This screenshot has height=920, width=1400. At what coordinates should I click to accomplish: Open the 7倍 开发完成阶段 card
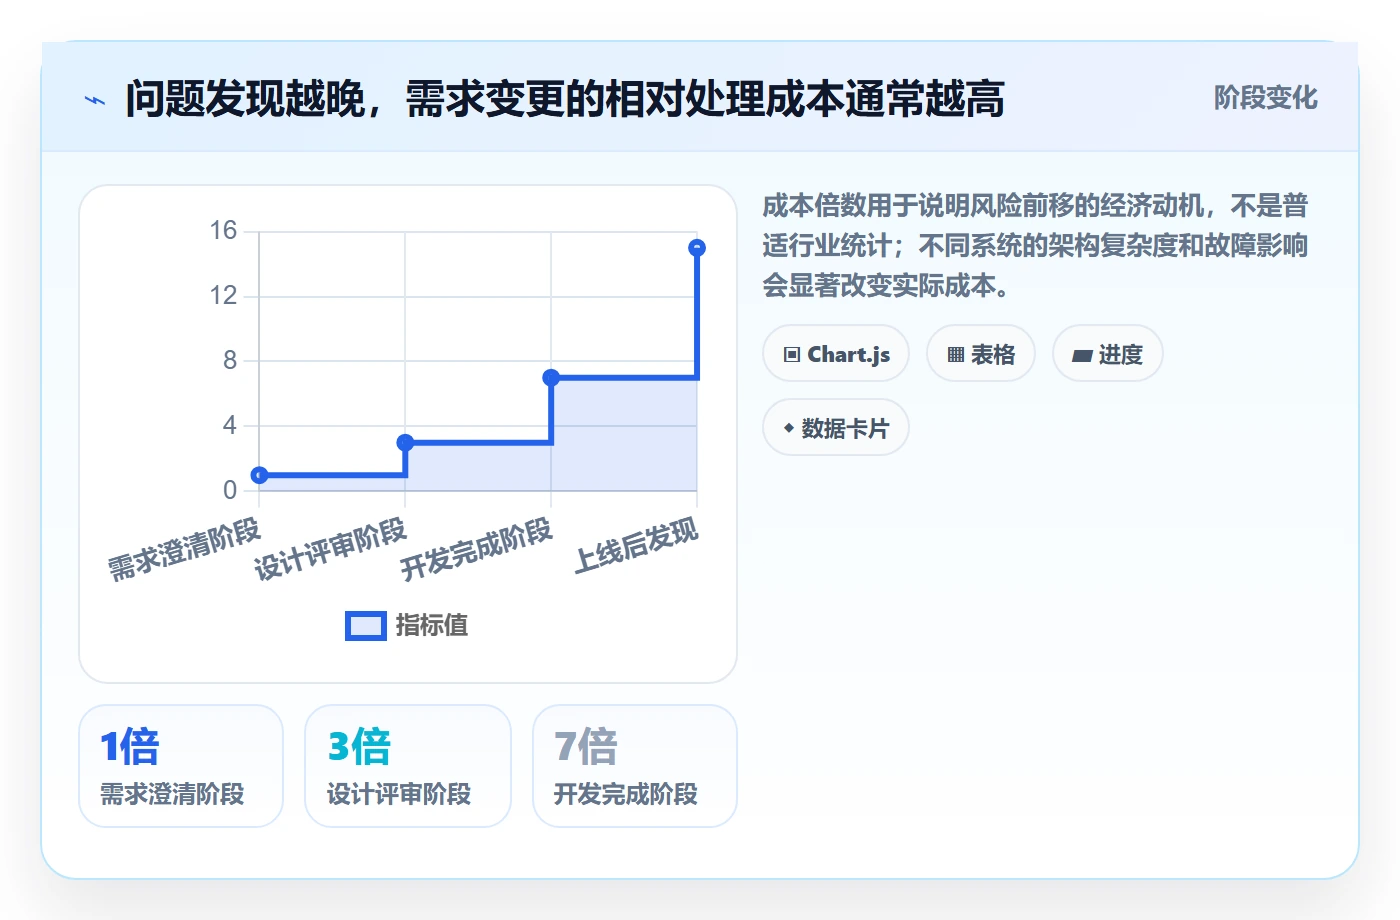coord(635,766)
